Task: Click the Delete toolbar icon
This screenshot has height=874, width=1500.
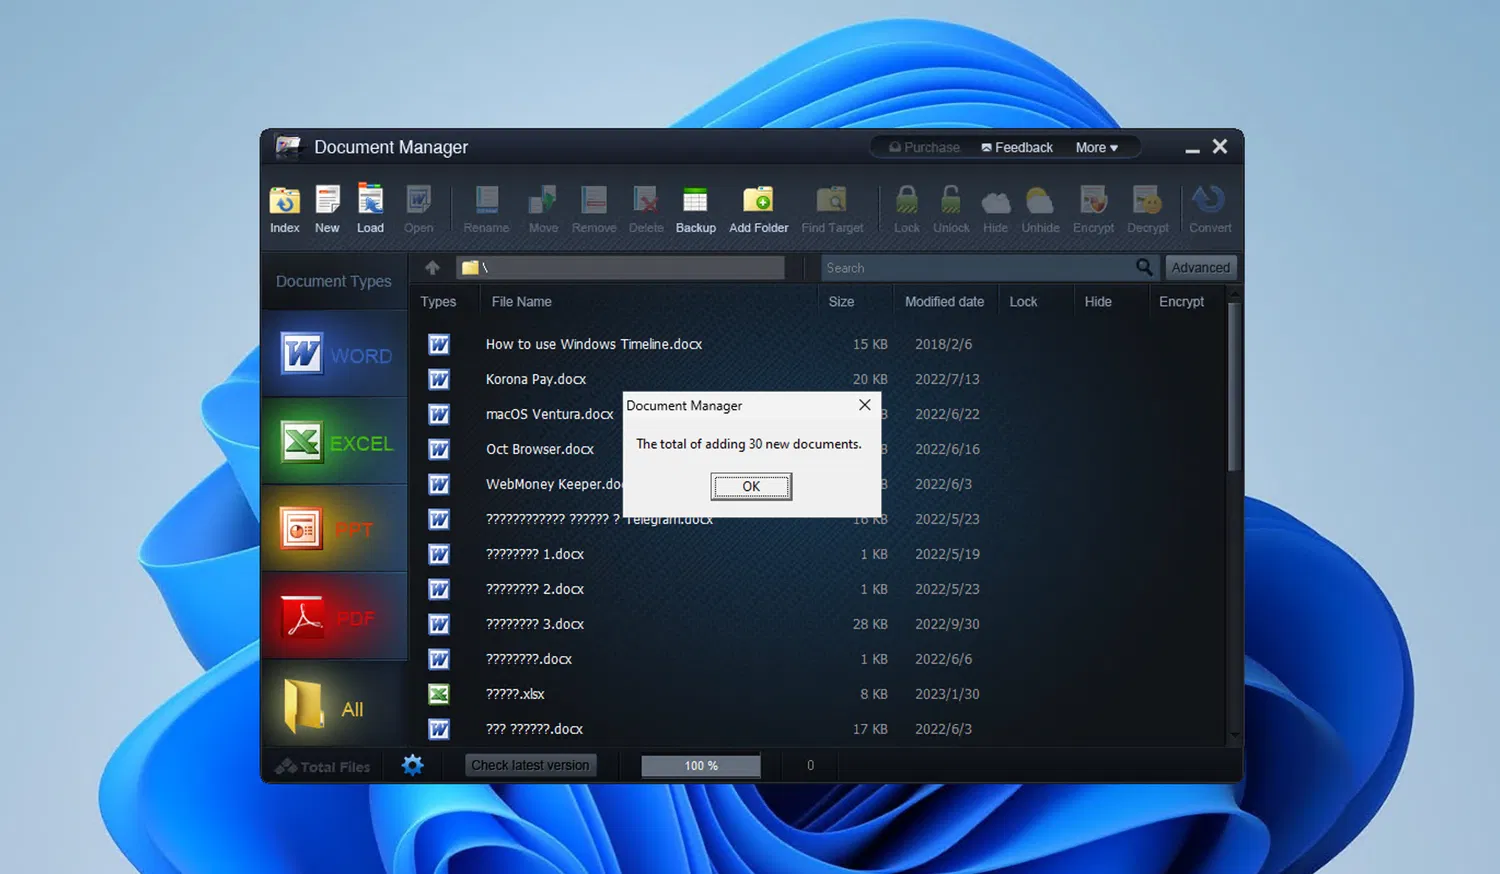Action: coord(646,201)
